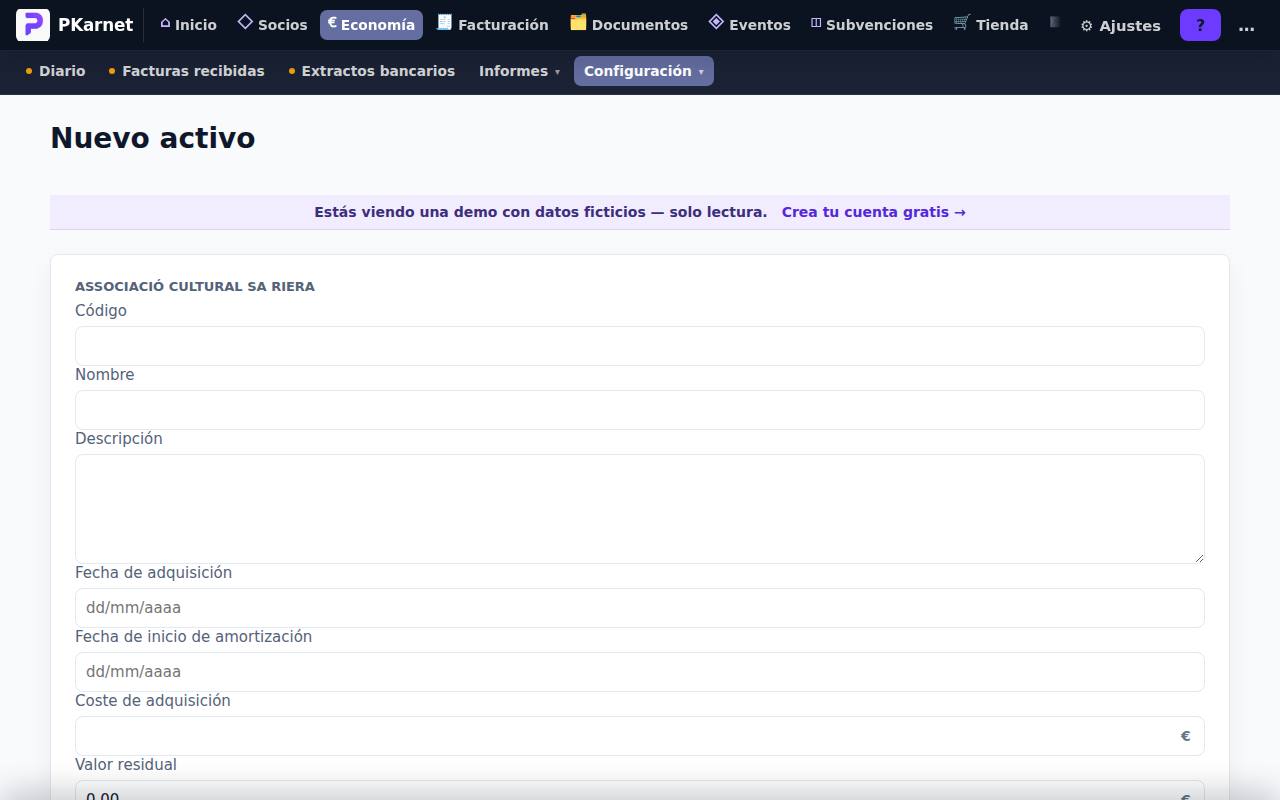Click the Fecha de inicio de amortización field

pos(640,672)
